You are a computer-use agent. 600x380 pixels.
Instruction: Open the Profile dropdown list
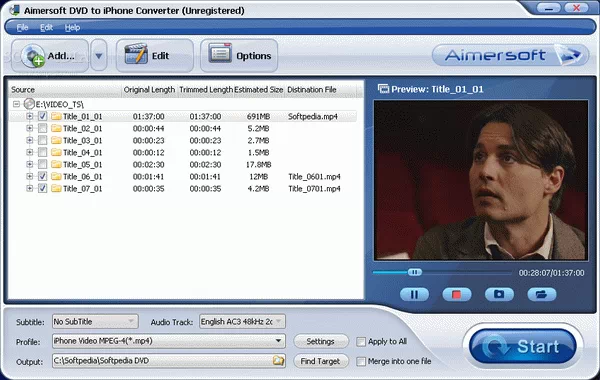pyautogui.click(x=169, y=341)
